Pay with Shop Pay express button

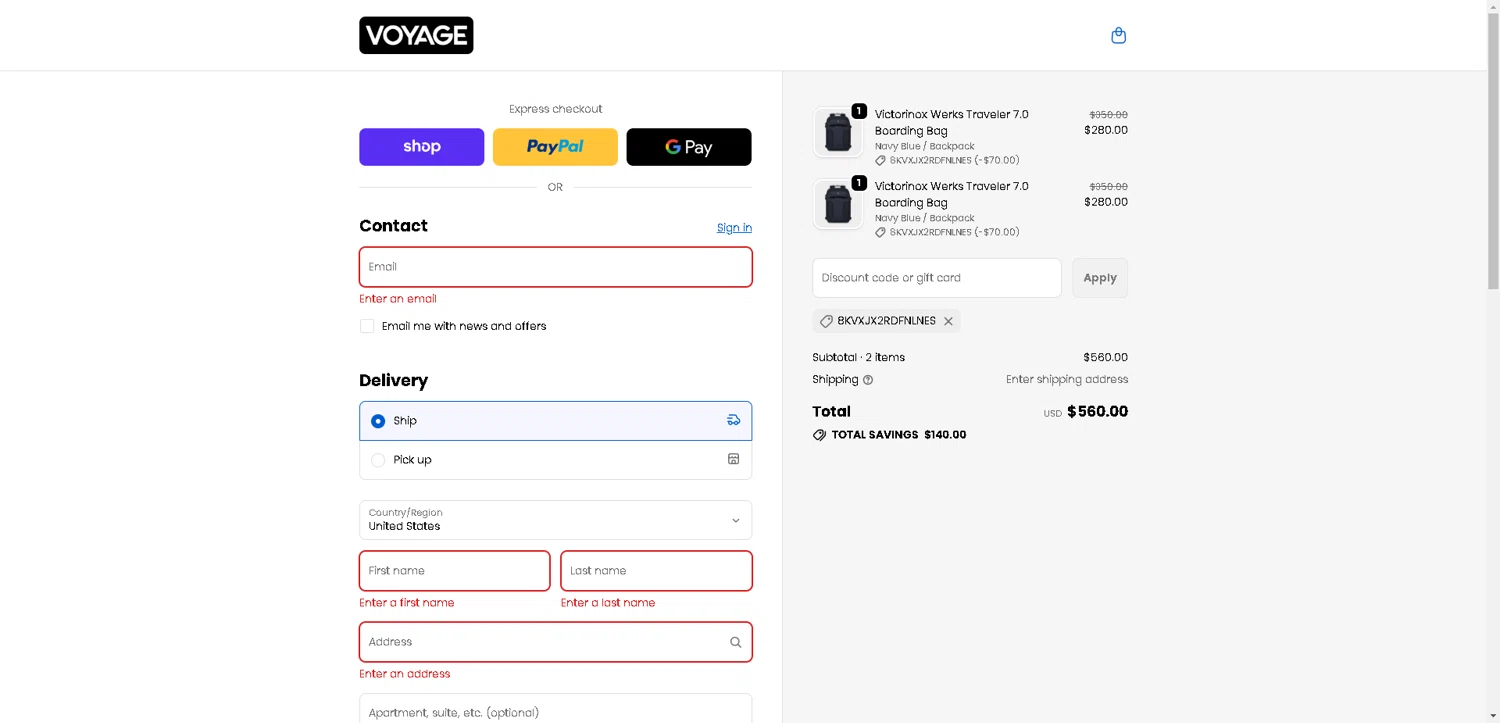tap(421, 147)
